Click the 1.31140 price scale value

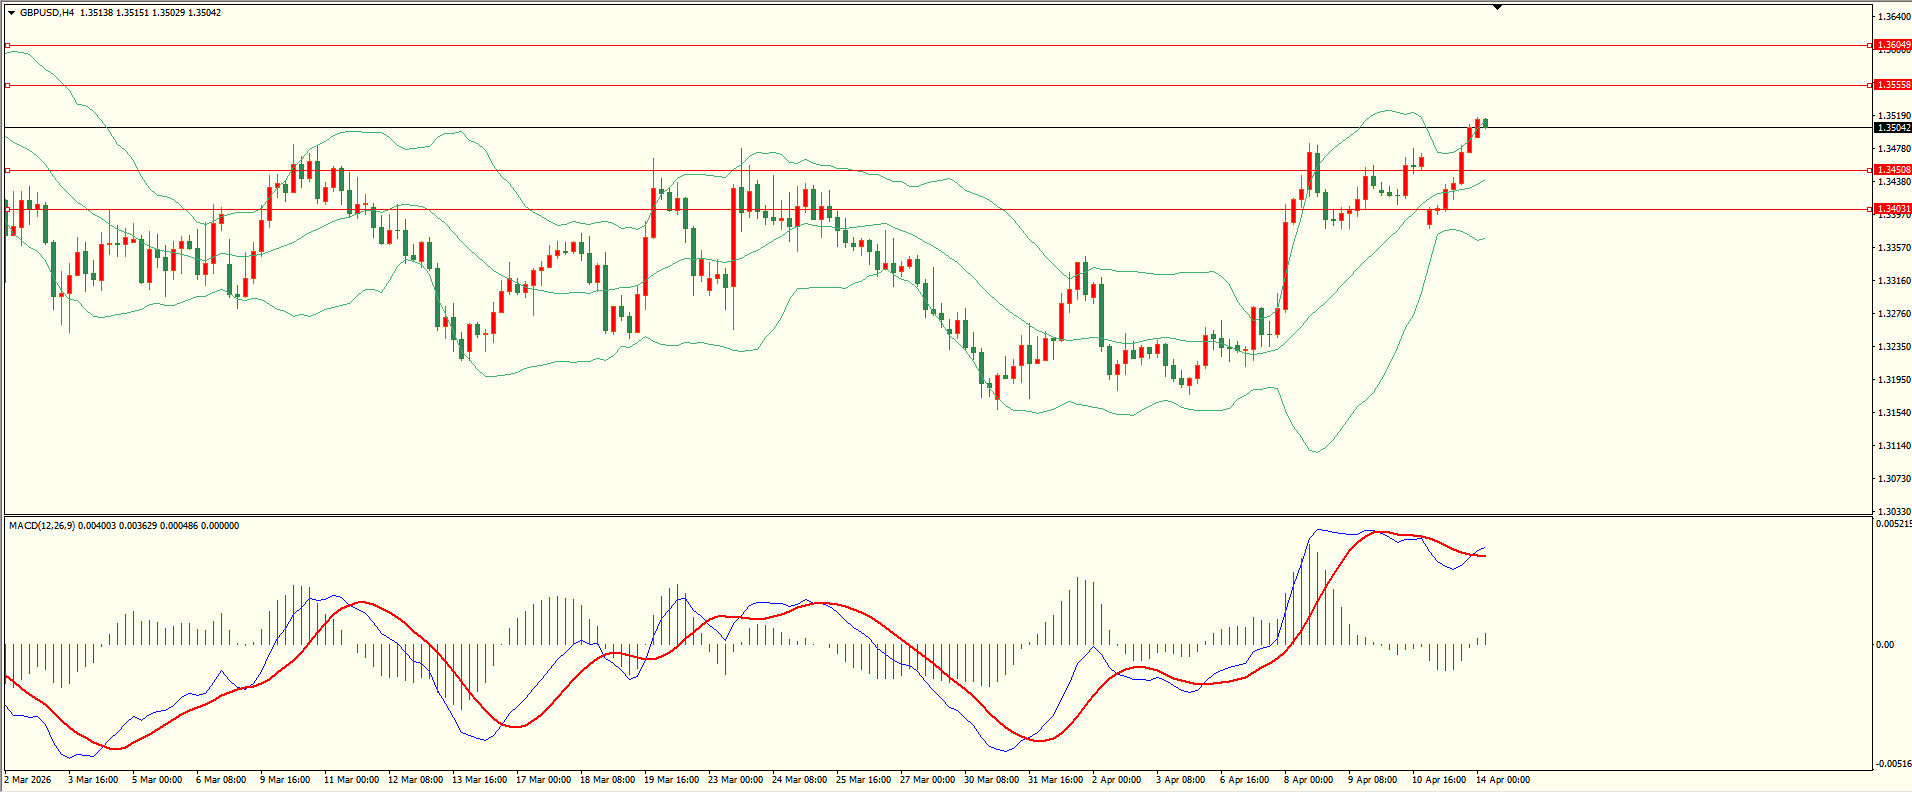pos(1893,446)
